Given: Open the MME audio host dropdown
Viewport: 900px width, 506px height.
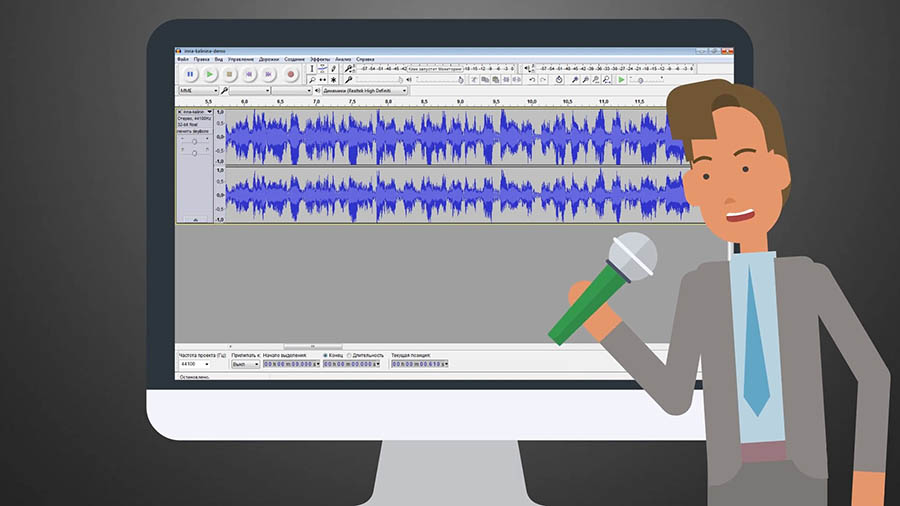Looking at the screenshot, I should pyautogui.click(x=198, y=91).
